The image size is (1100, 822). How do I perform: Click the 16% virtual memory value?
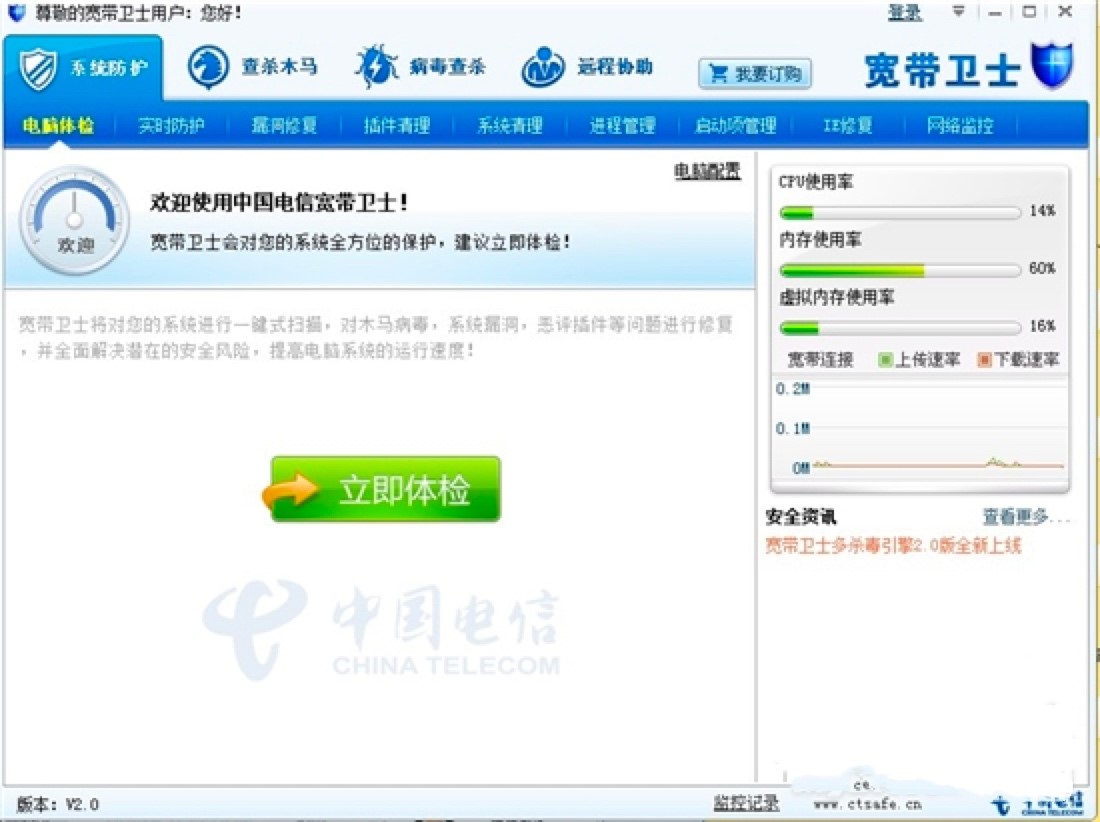(1042, 325)
